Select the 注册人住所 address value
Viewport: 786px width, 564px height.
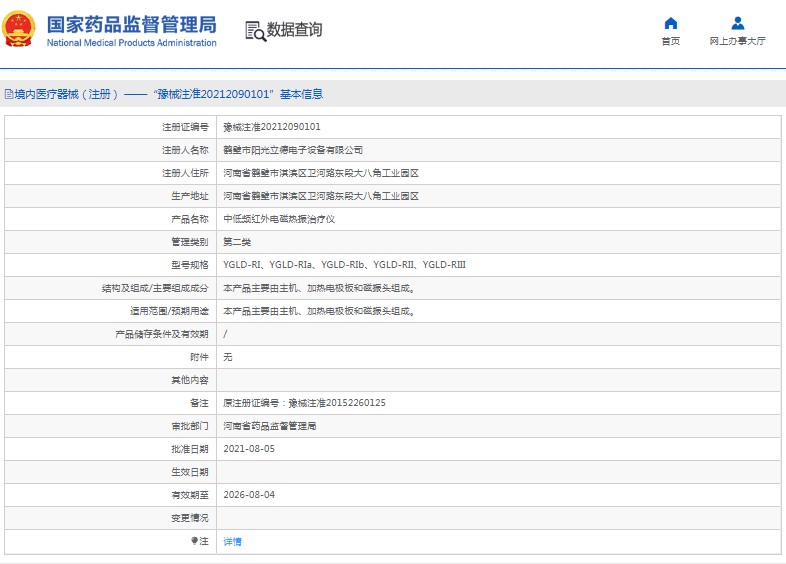(x=321, y=173)
